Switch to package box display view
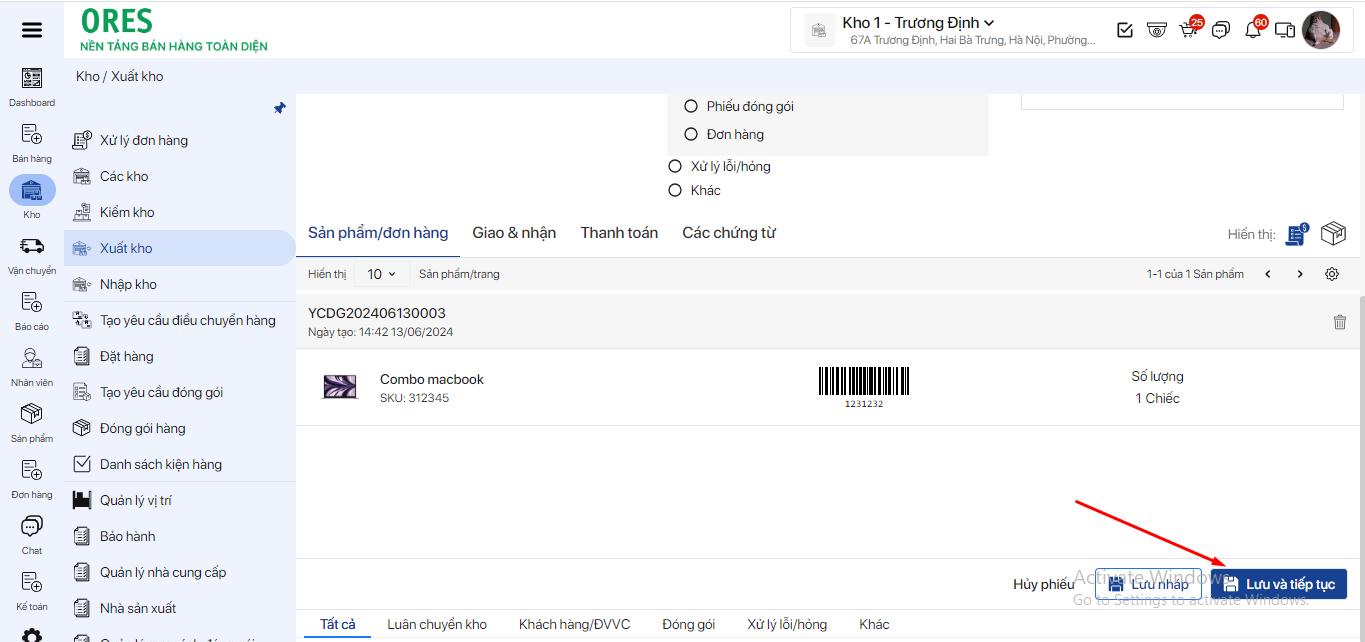The height and width of the screenshot is (642, 1365). (x=1333, y=234)
